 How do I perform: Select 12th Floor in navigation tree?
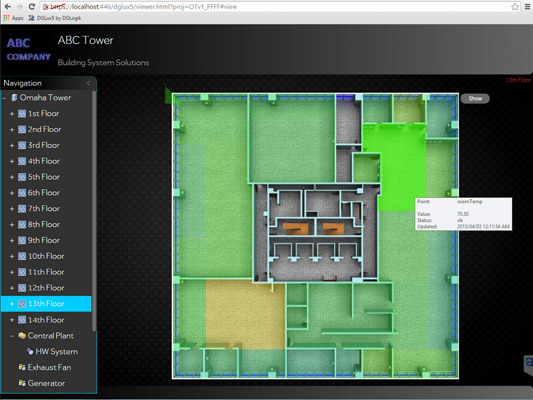[x=46, y=288]
